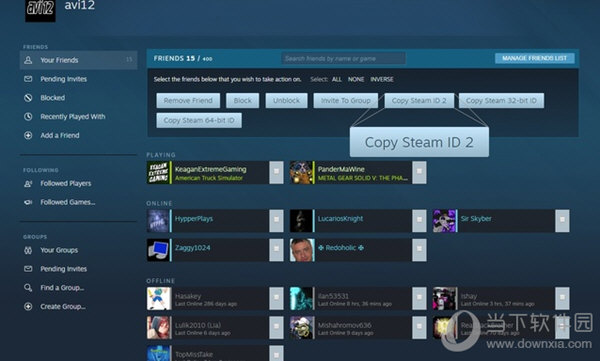Check the box beside Sir Skyber
This screenshot has height=361, width=600.
(562, 221)
